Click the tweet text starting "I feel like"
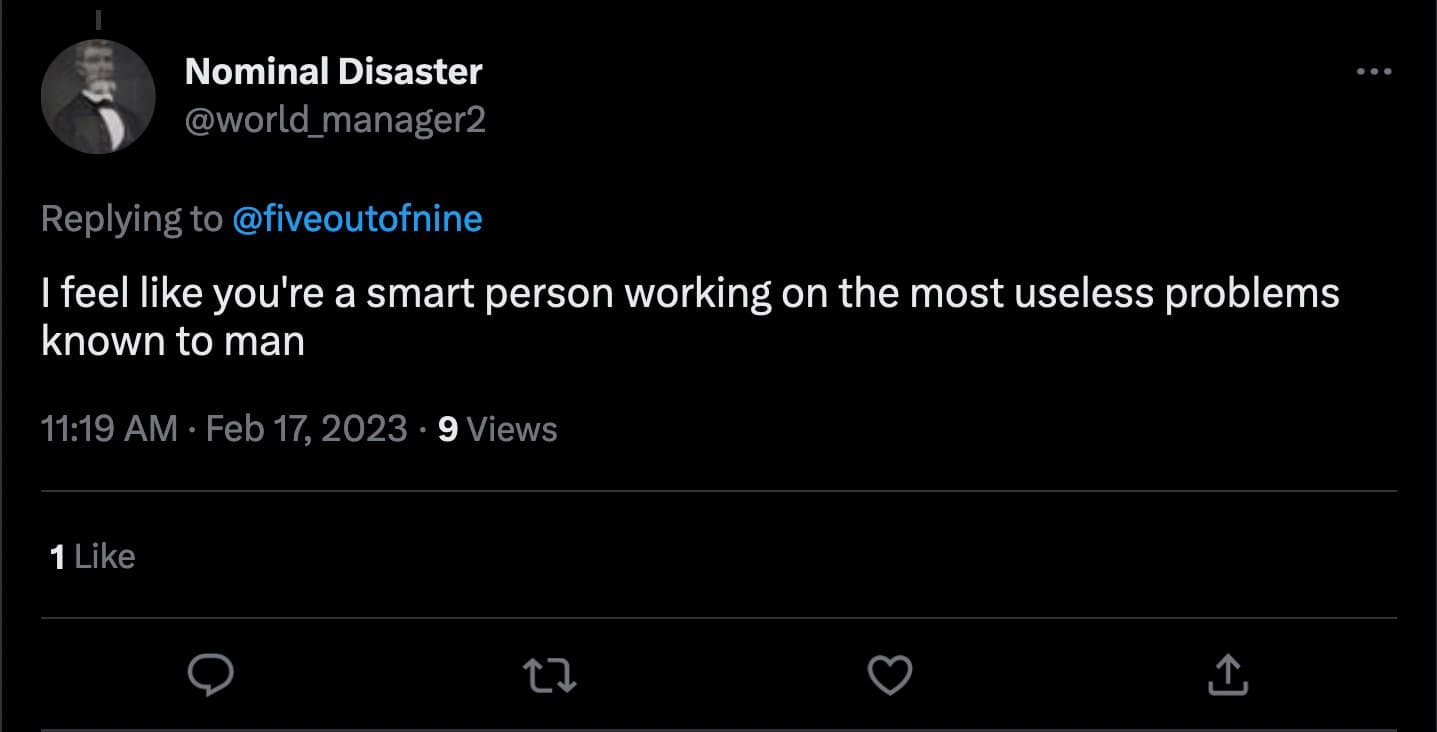Image resolution: width=1437 pixels, height=732 pixels. tap(690, 294)
